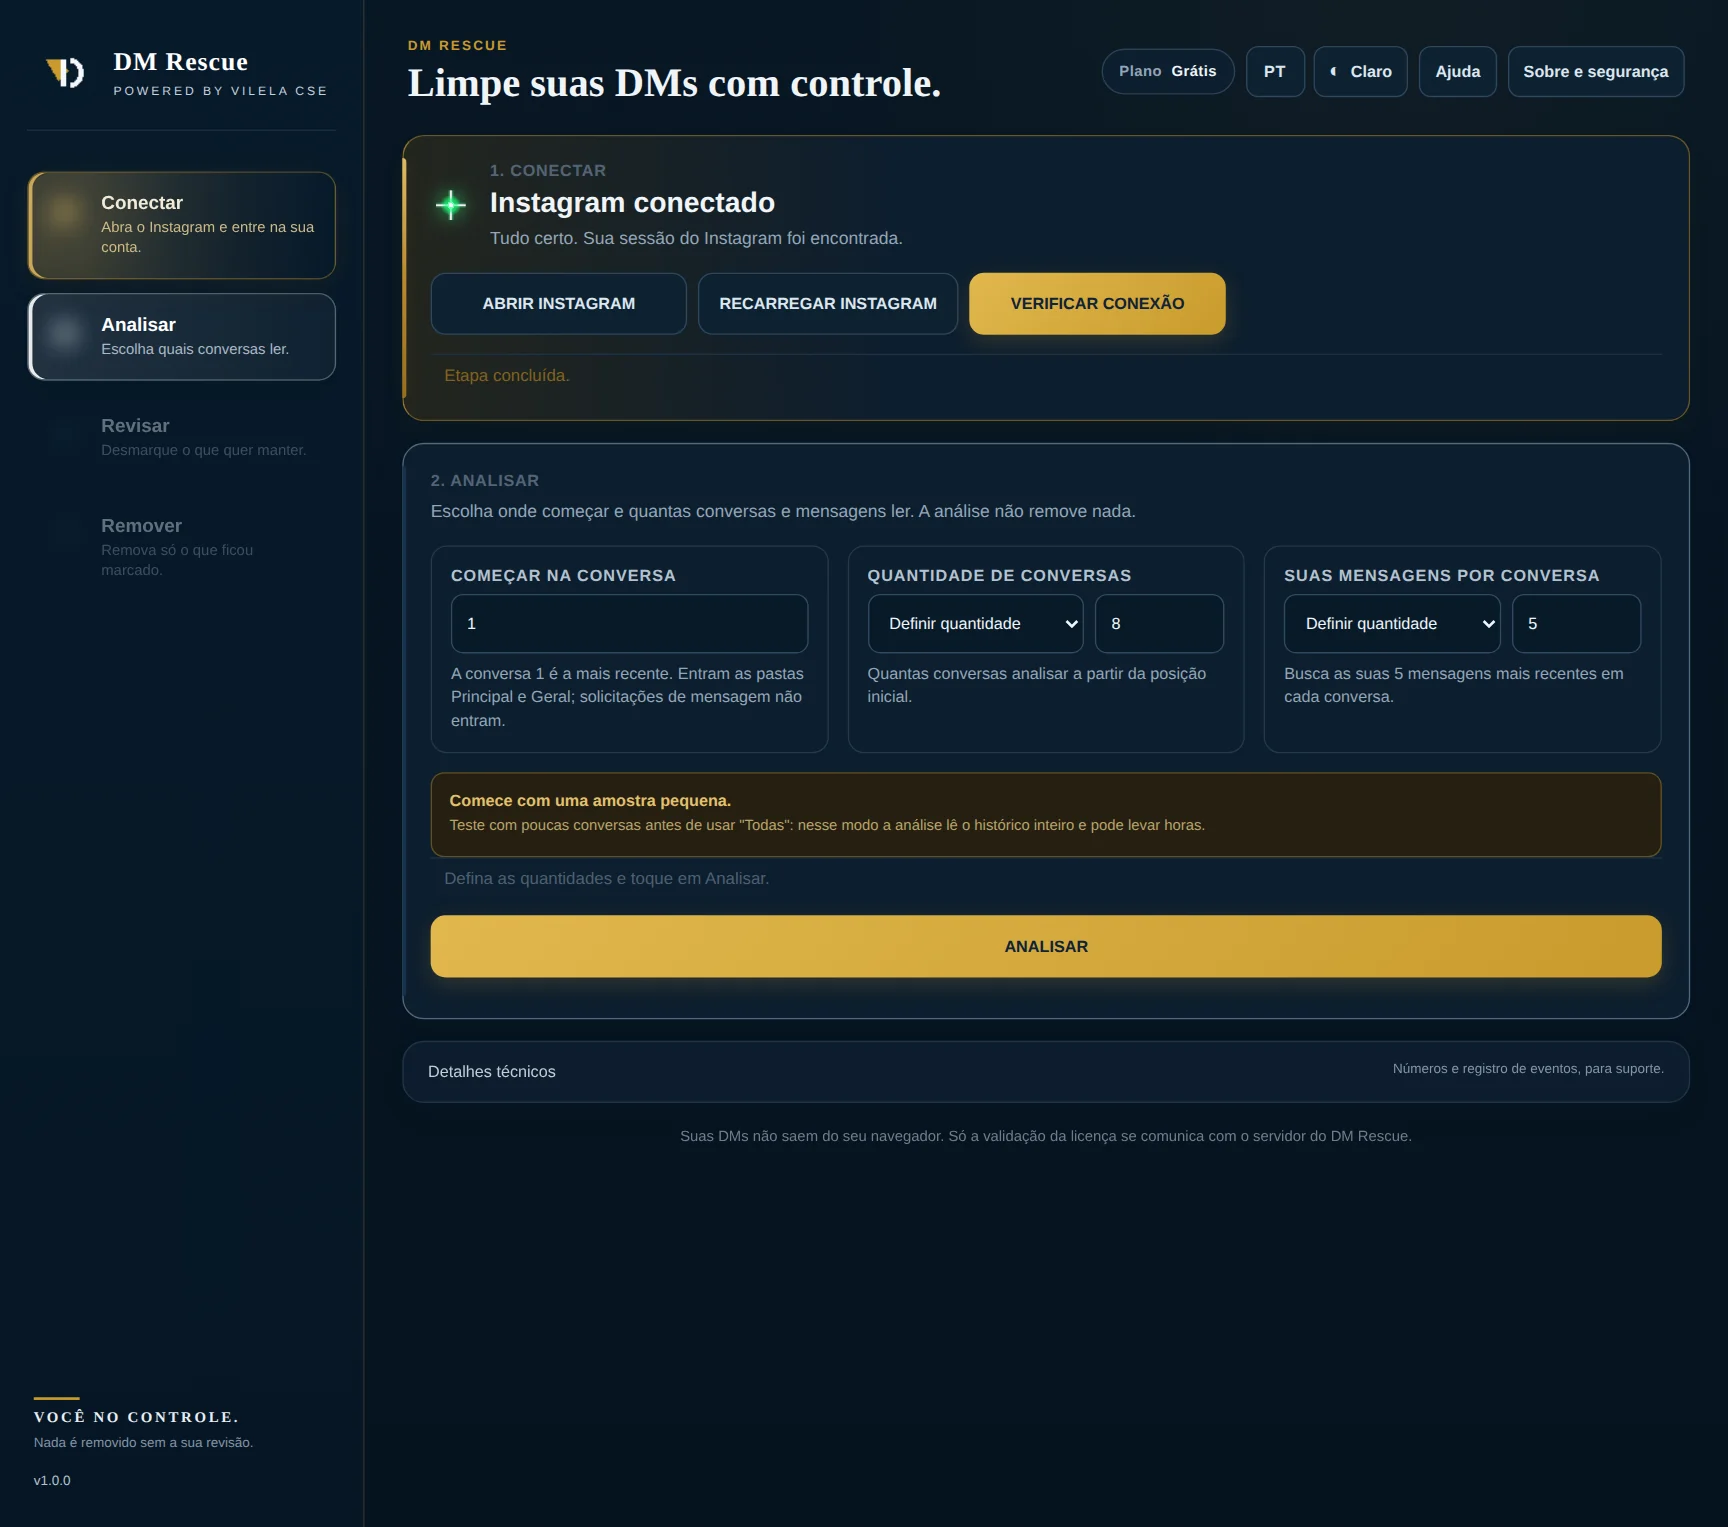Toggle the Claro light theme button
Viewport: 1728px width, 1527px height.
(x=1360, y=72)
